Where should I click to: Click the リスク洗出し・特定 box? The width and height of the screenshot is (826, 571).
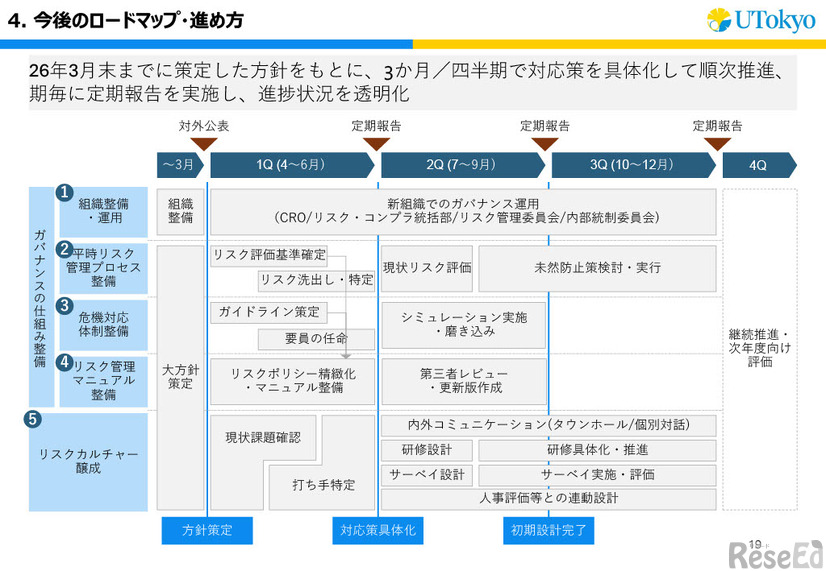pos(316,280)
